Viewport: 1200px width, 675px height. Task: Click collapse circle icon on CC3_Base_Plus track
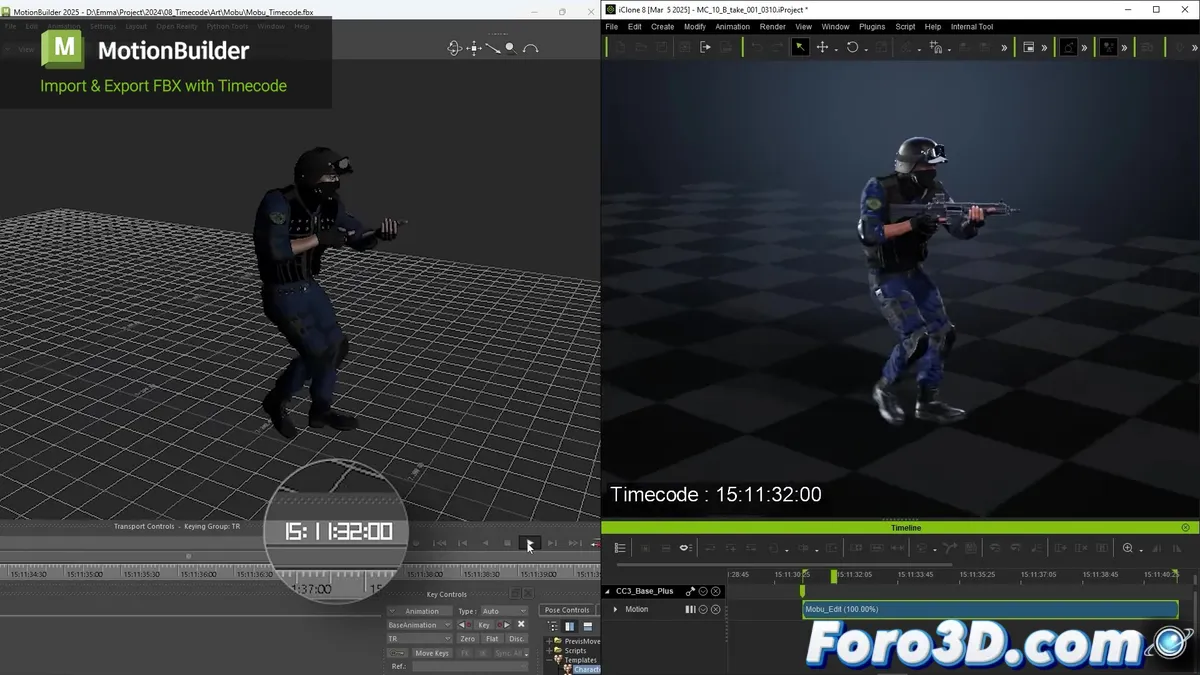[x=703, y=591]
